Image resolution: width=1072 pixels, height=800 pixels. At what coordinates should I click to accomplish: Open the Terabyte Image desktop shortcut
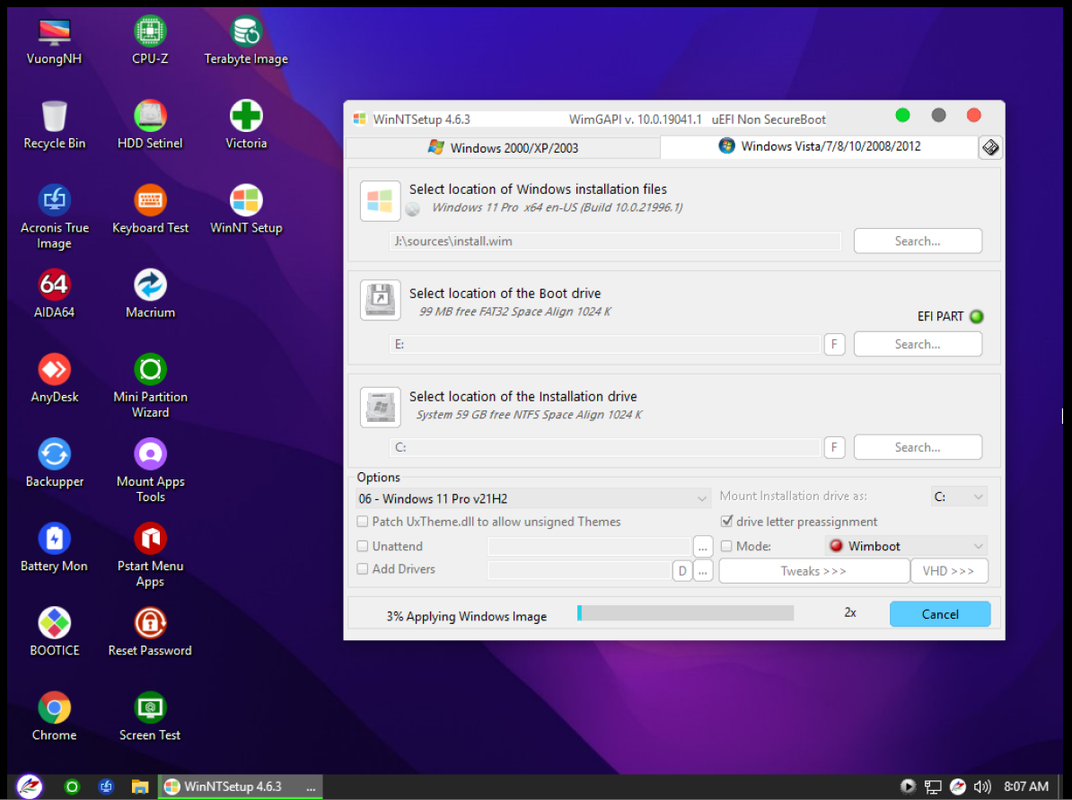[x=246, y=41]
